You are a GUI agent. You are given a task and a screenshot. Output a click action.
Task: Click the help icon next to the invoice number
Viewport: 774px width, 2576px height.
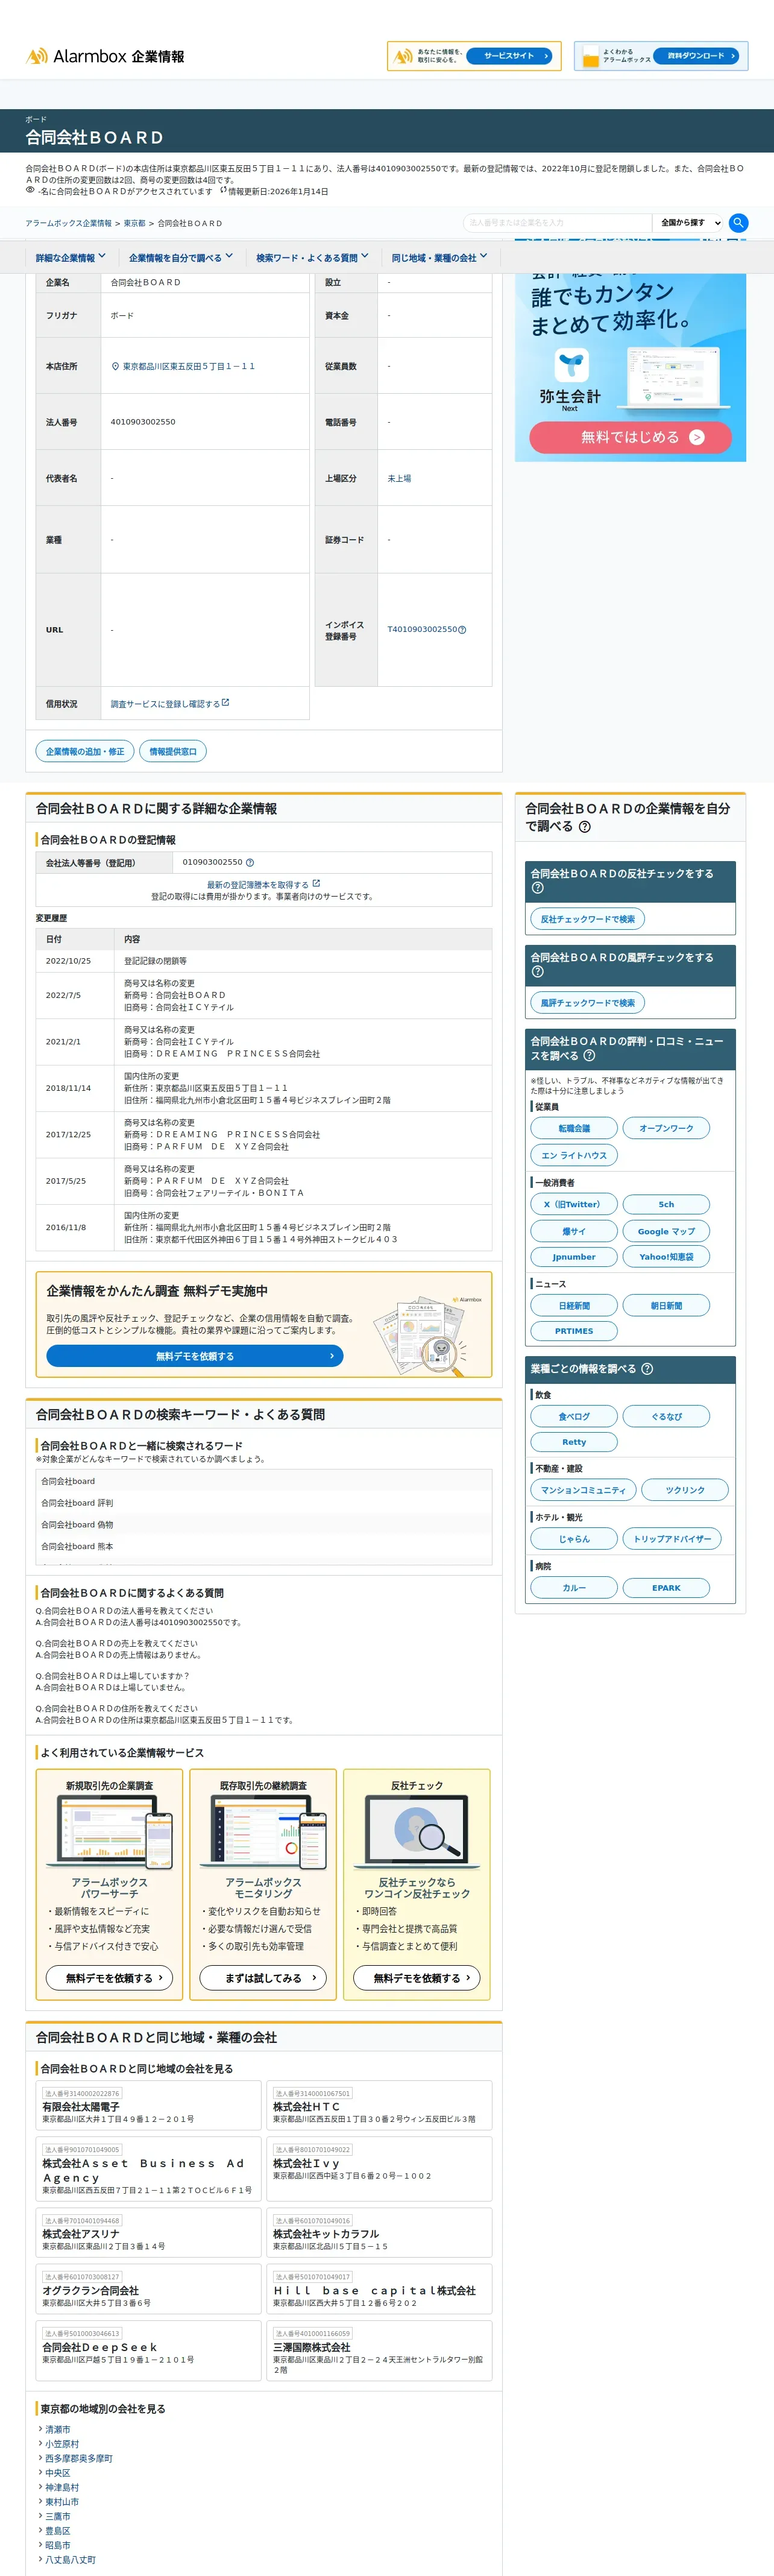click(462, 630)
